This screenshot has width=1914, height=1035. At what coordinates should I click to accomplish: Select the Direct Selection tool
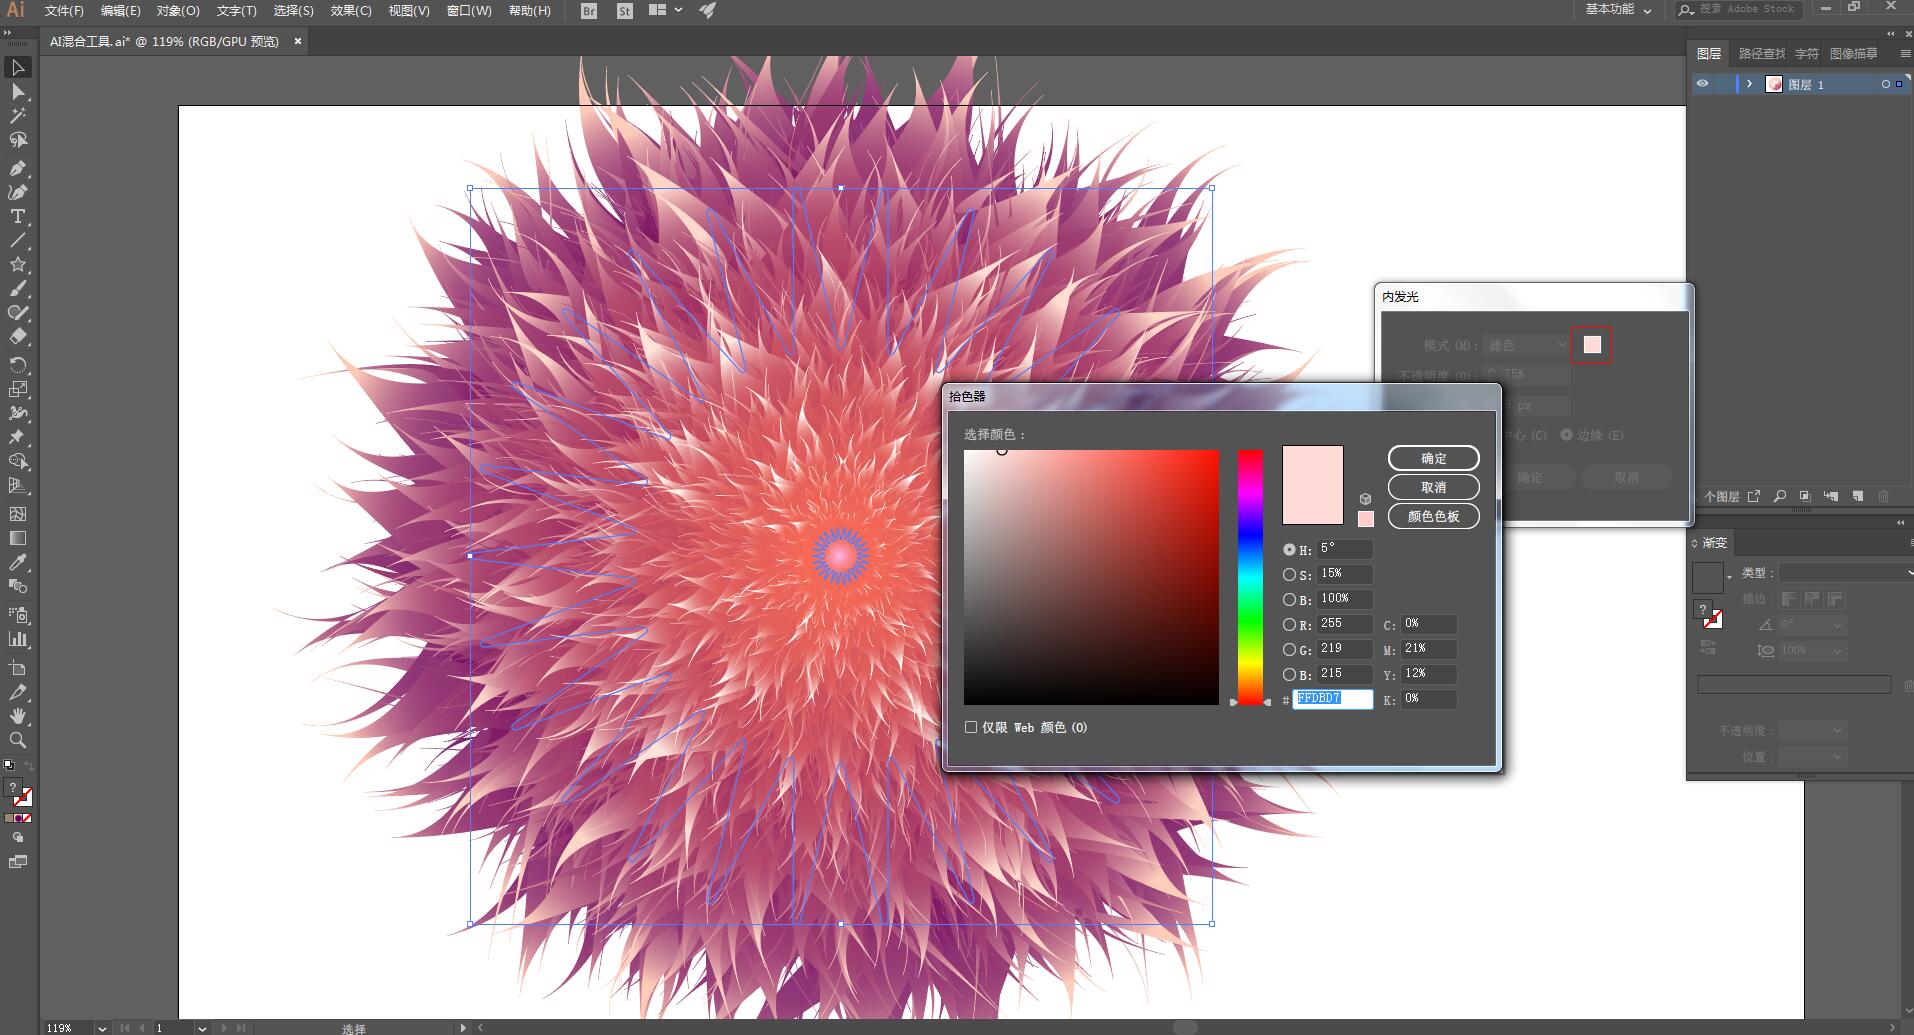[x=18, y=92]
